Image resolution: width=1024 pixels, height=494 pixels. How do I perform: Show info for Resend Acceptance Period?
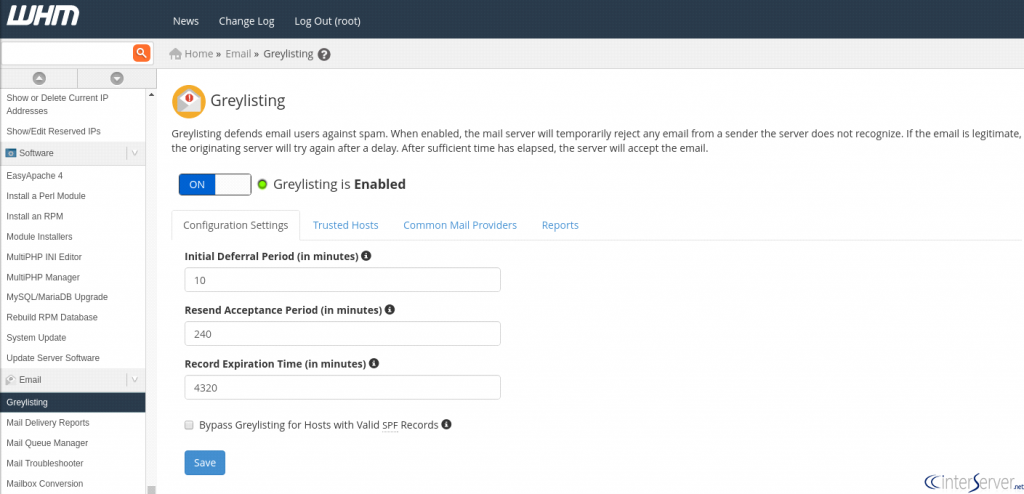tap(390, 309)
